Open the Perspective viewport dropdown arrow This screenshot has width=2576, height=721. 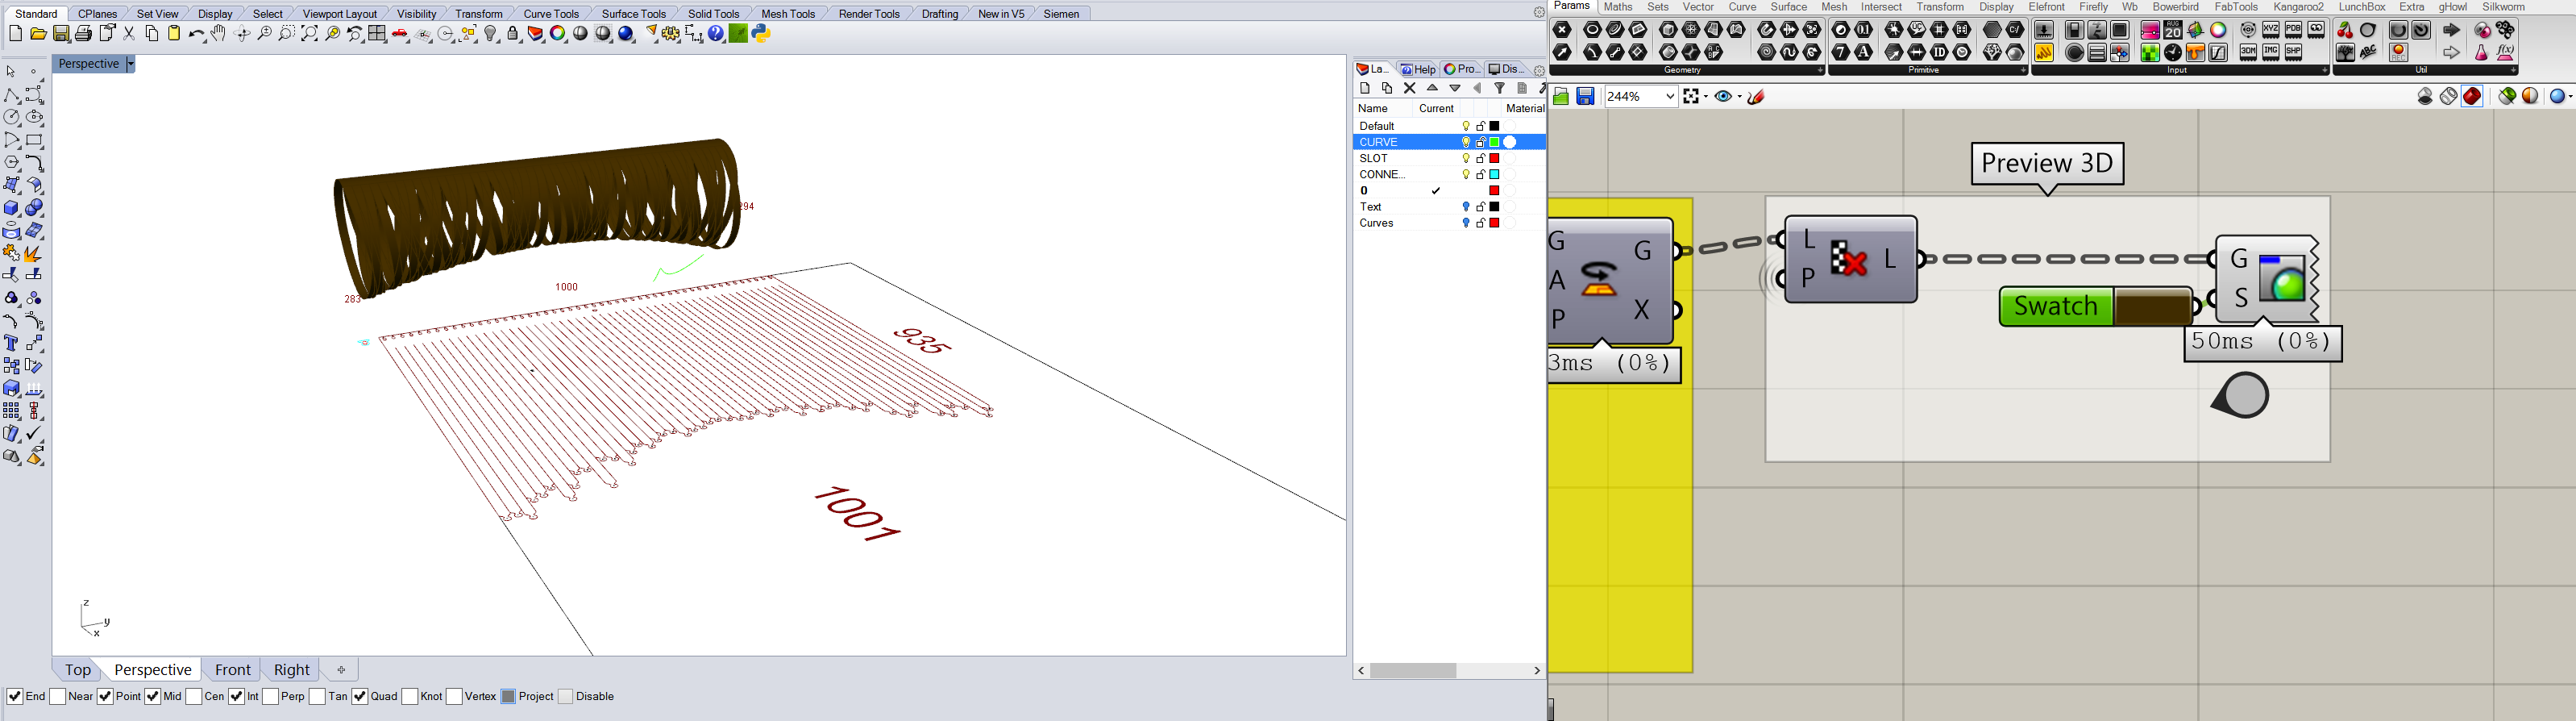pyautogui.click(x=130, y=64)
